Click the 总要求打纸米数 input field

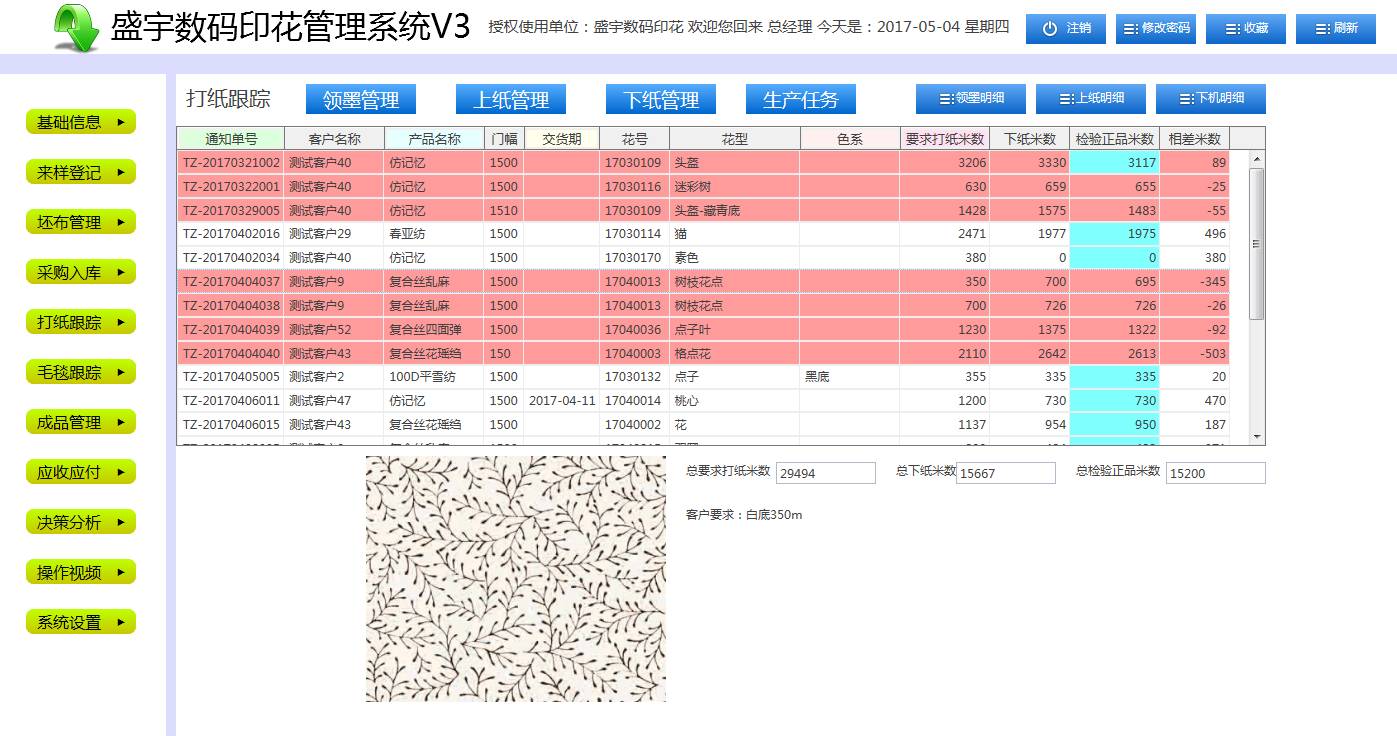pos(825,473)
